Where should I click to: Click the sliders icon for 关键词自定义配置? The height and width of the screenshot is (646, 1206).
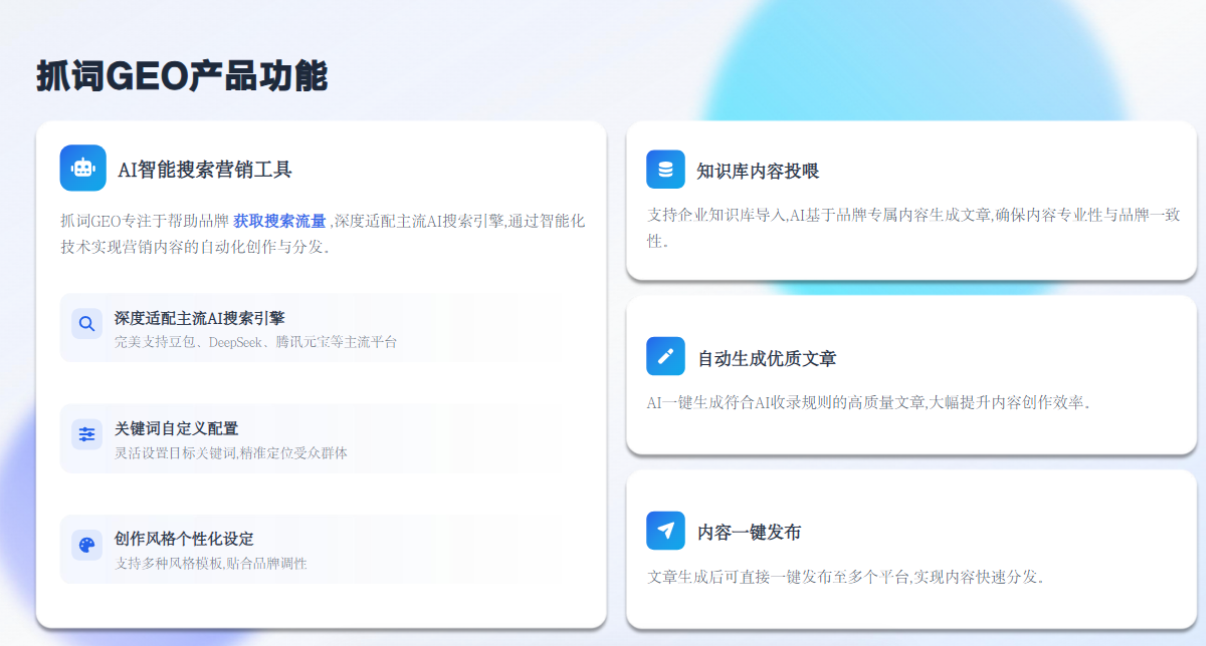(x=87, y=434)
